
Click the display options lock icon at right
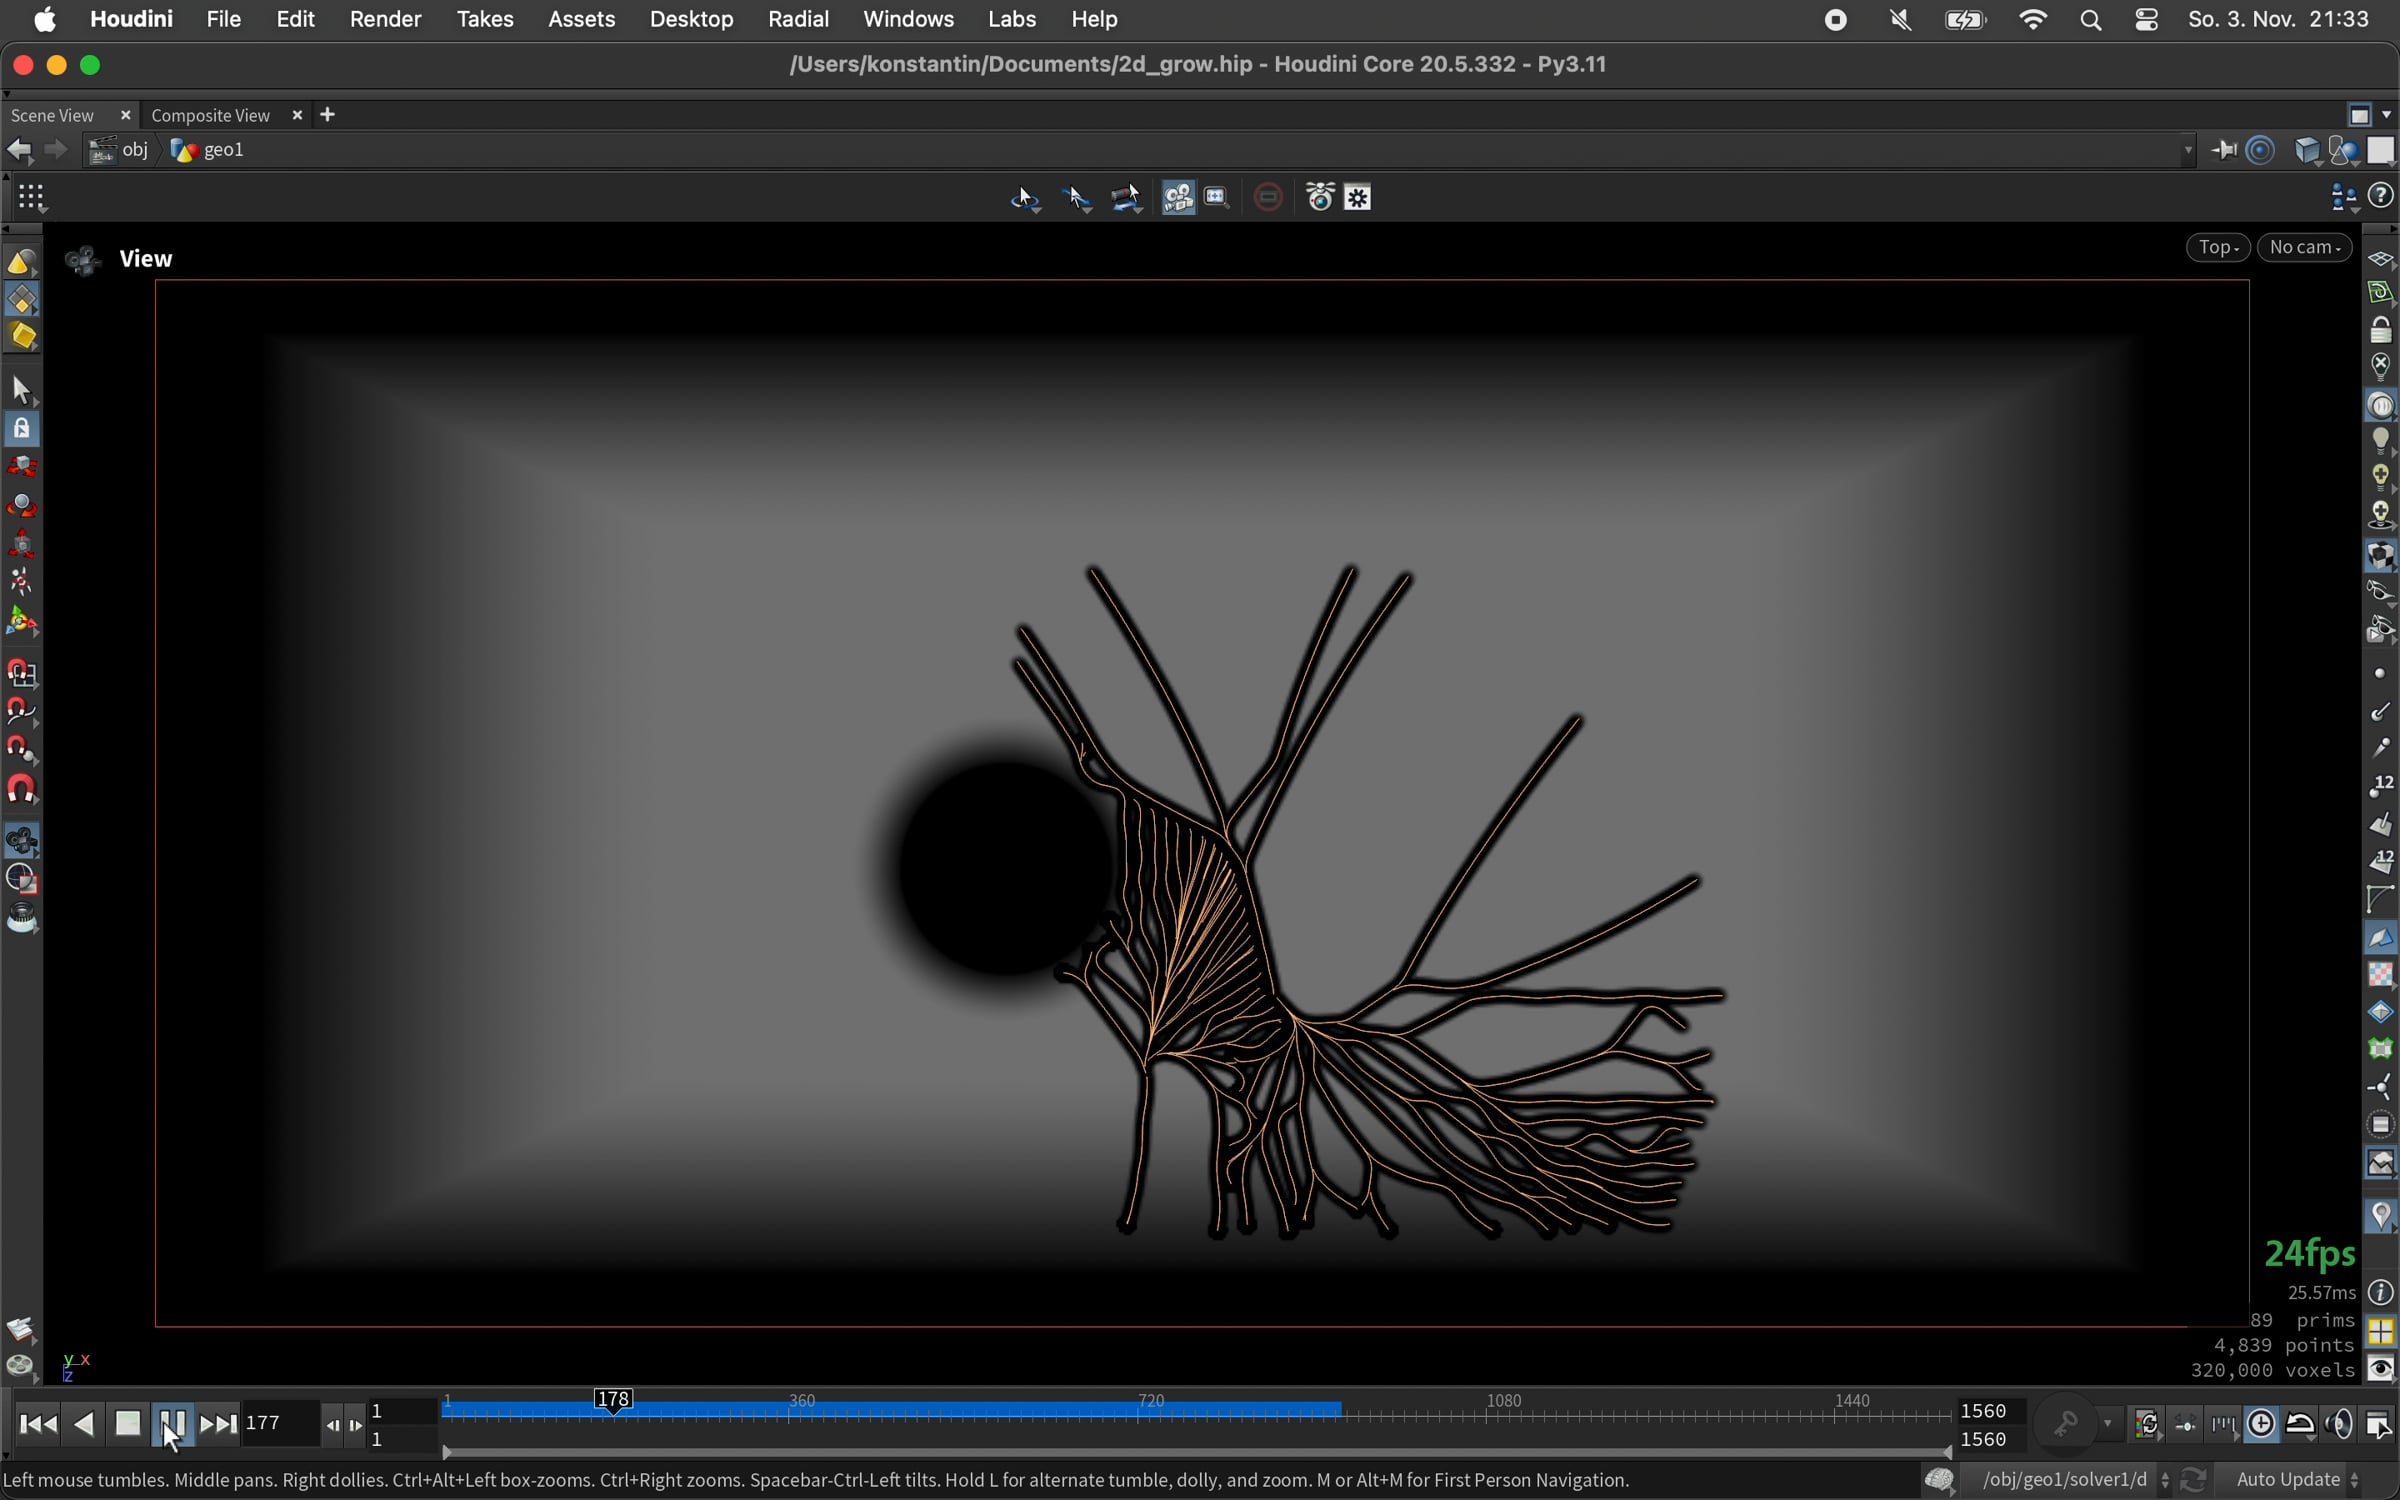(2381, 330)
